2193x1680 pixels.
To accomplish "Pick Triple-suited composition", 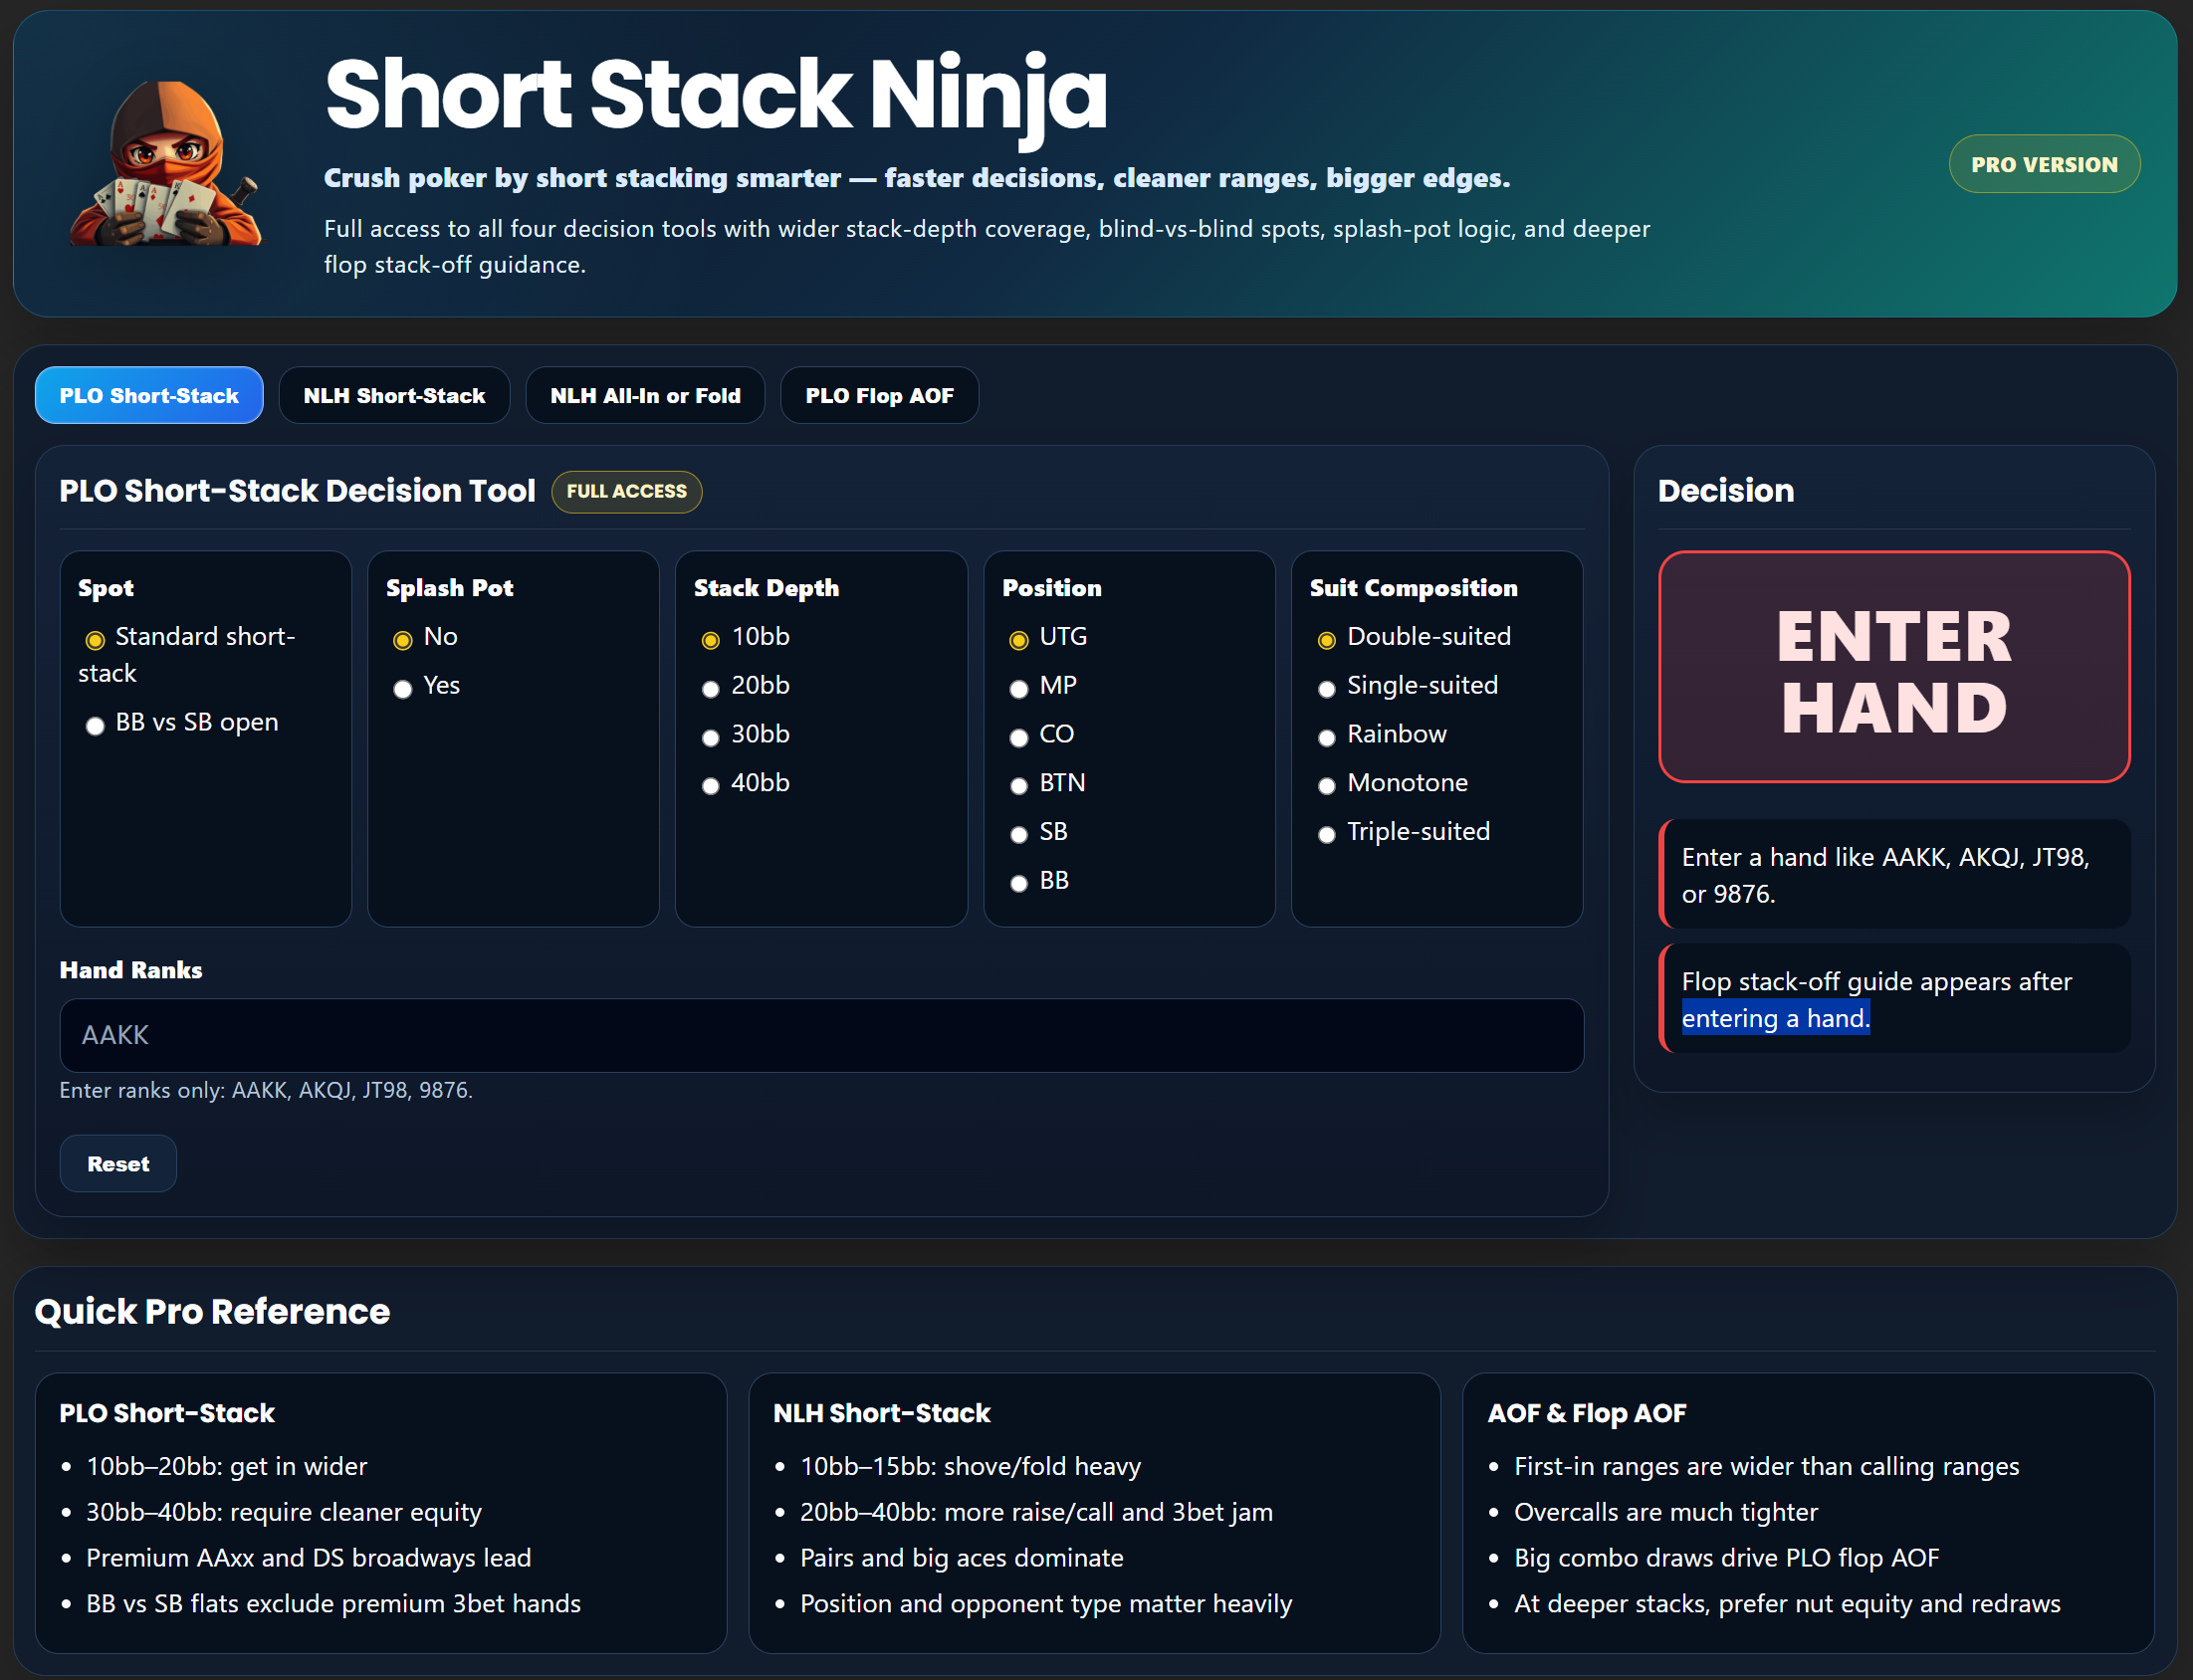I will point(1327,835).
